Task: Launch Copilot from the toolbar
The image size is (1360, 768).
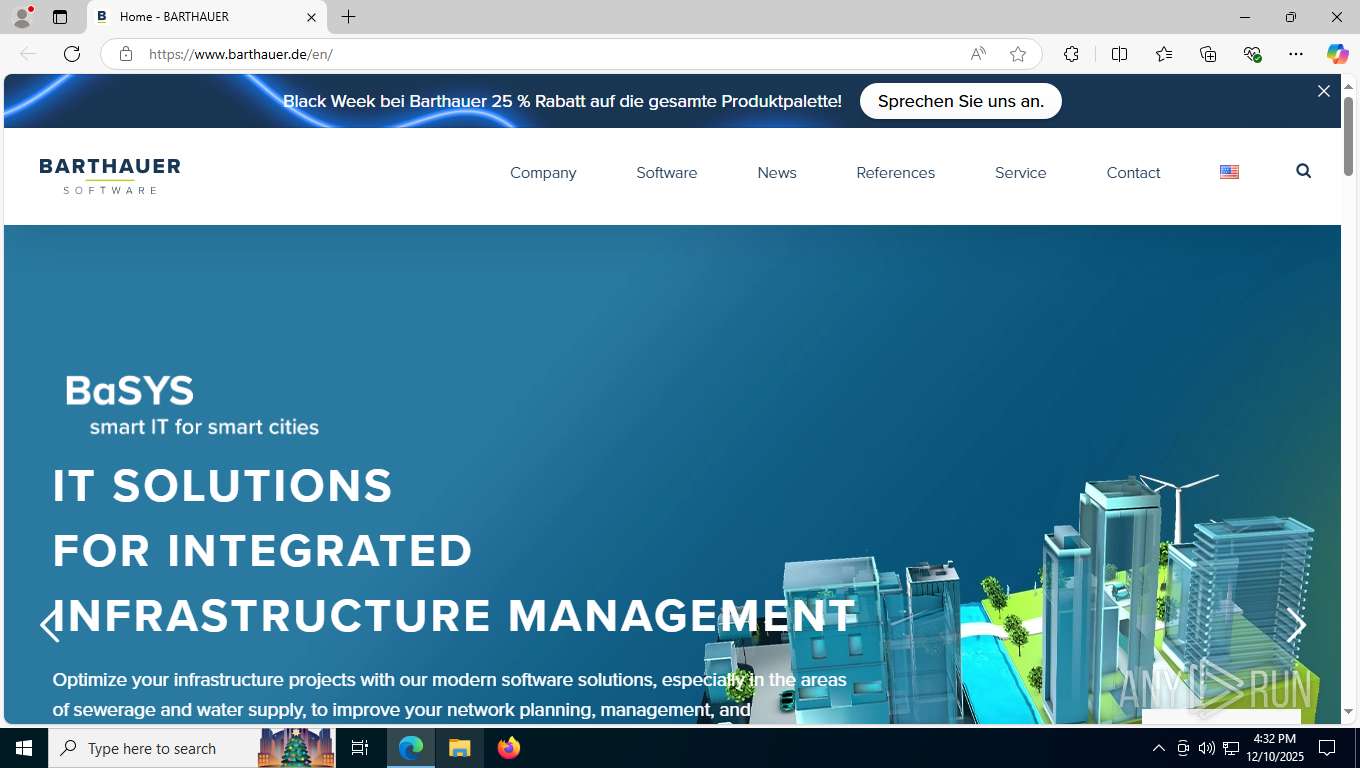Action: (x=1337, y=54)
